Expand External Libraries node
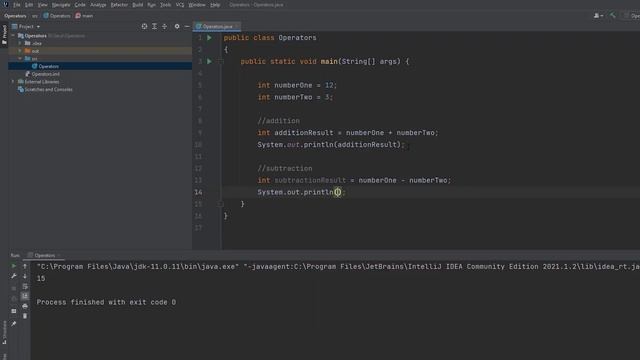 coord(13,82)
